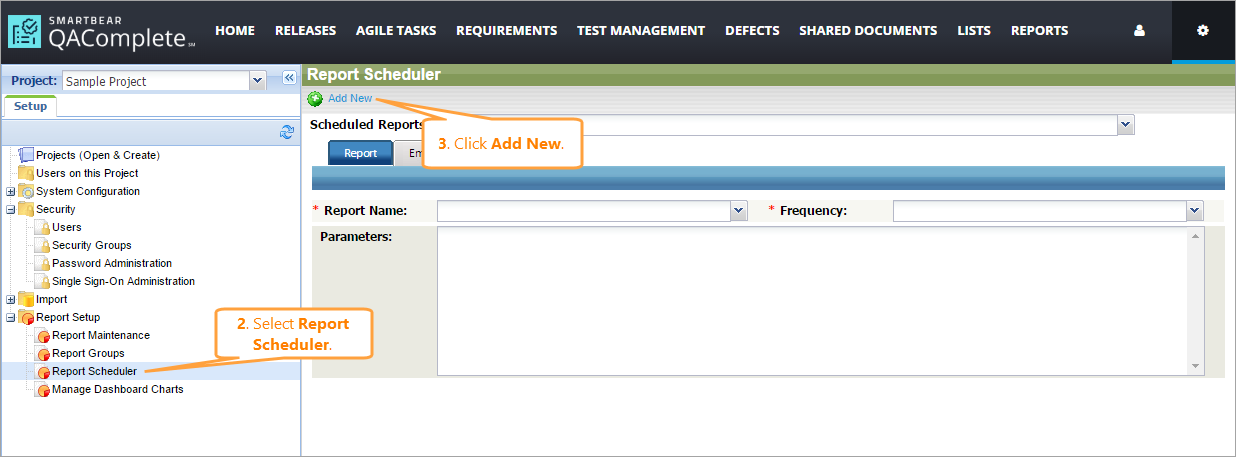Click the Report Setup folder icon

[26, 317]
